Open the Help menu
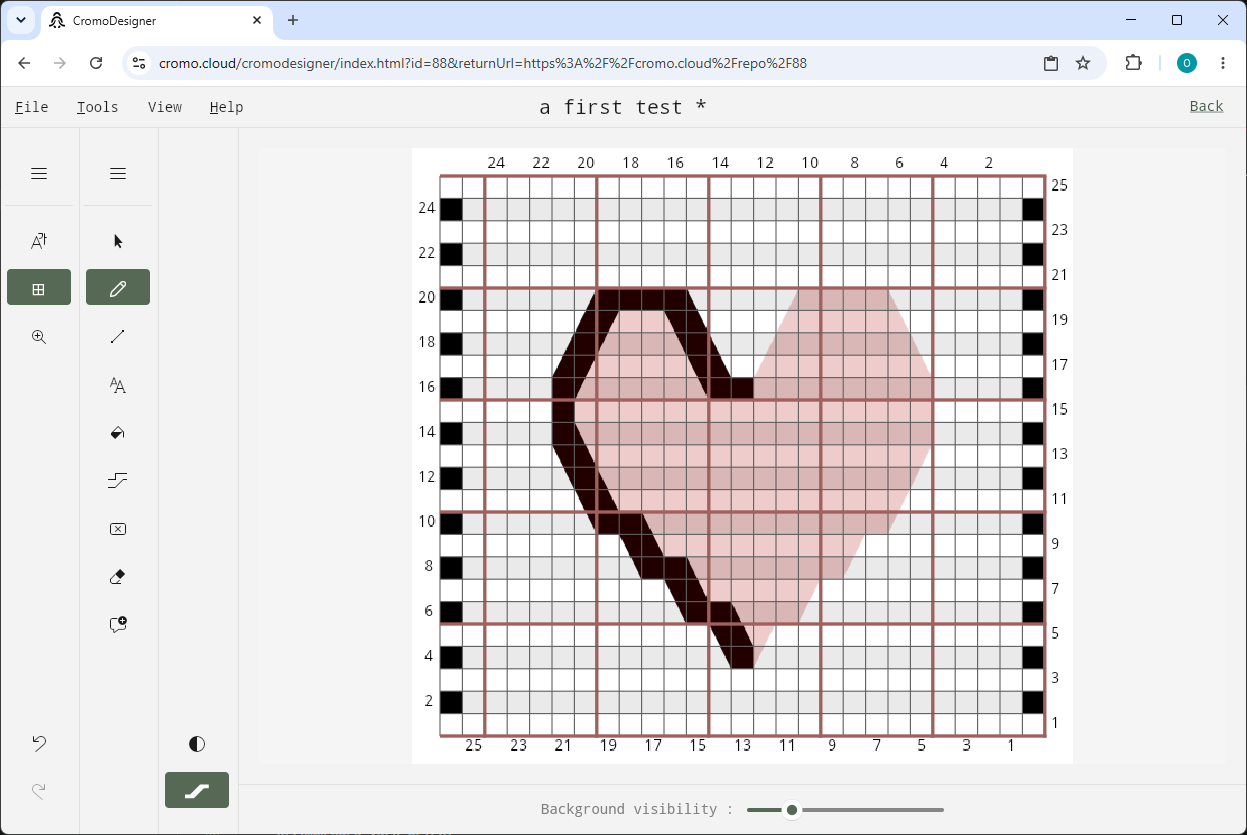 [226, 107]
